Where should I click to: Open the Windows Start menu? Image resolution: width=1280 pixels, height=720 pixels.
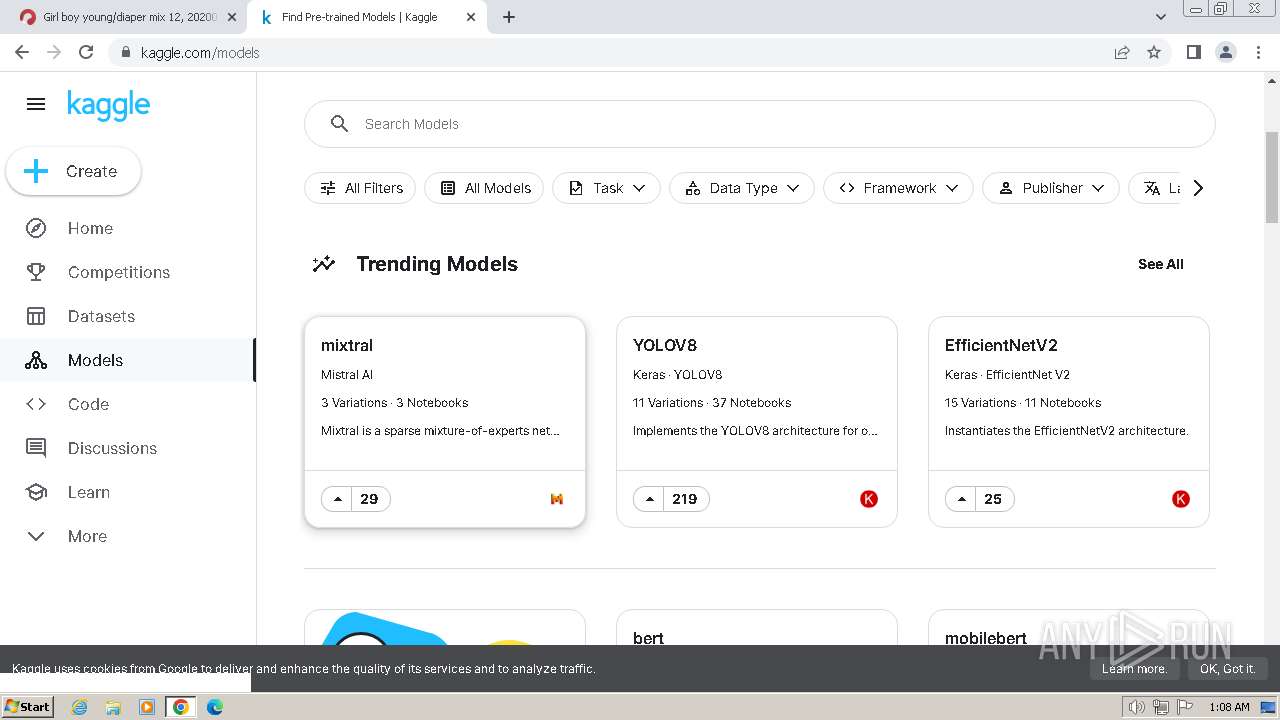click(28, 707)
